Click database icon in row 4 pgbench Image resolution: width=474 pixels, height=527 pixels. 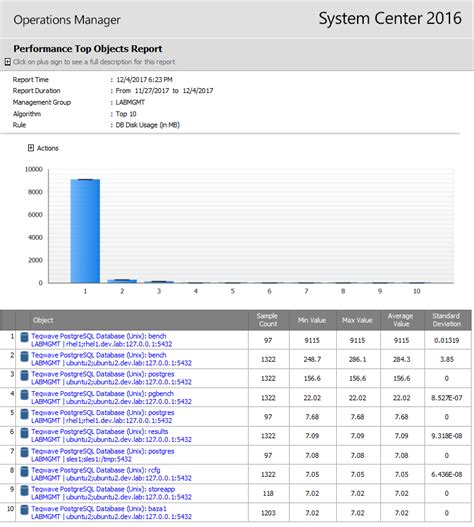click(x=24, y=395)
